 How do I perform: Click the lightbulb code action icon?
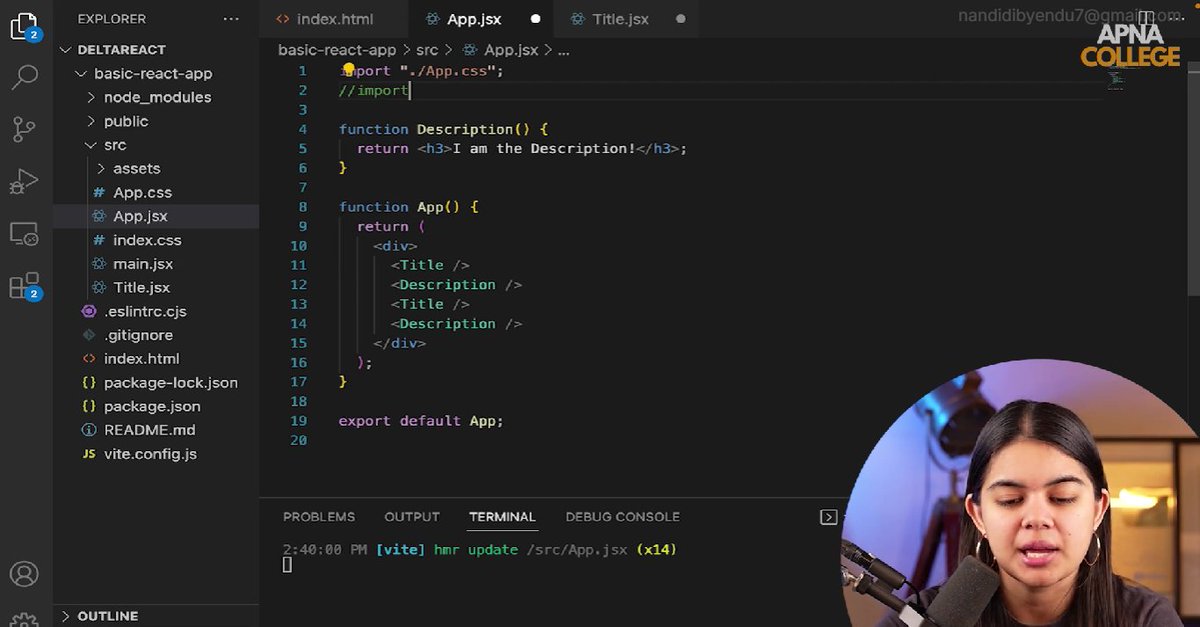pyautogui.click(x=348, y=70)
